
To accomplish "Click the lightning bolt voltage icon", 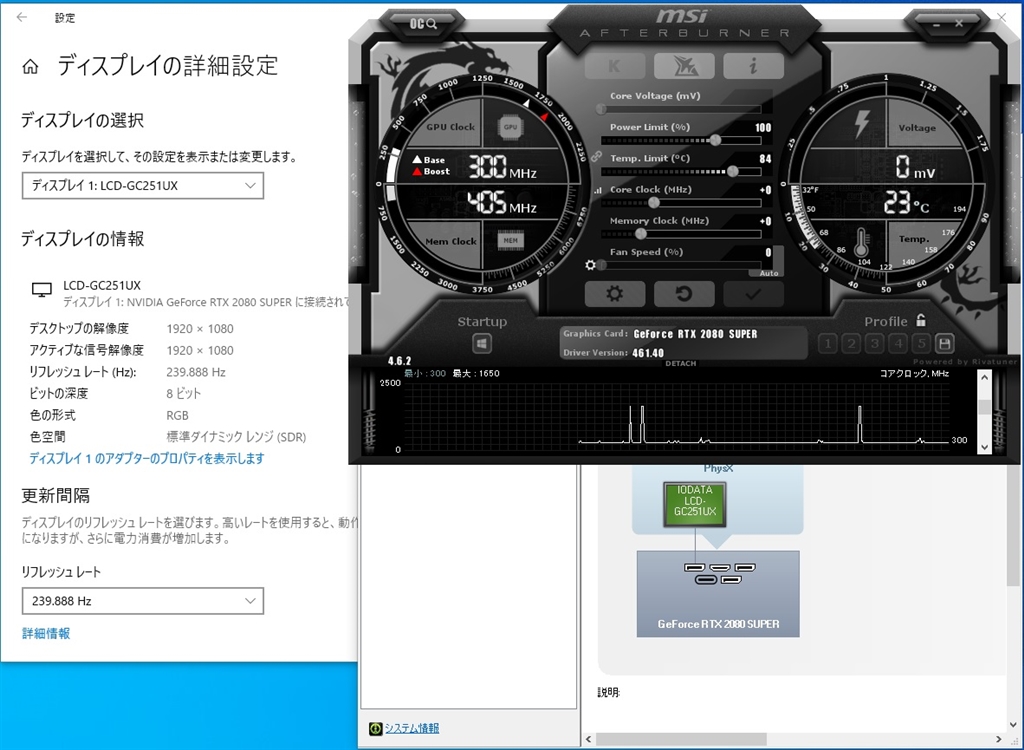I will (x=862, y=123).
